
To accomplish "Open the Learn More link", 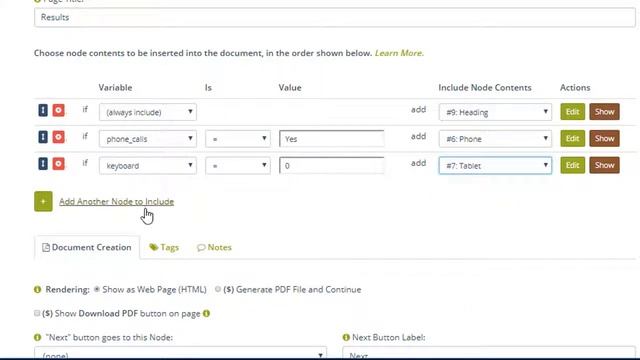I will 399,53.
